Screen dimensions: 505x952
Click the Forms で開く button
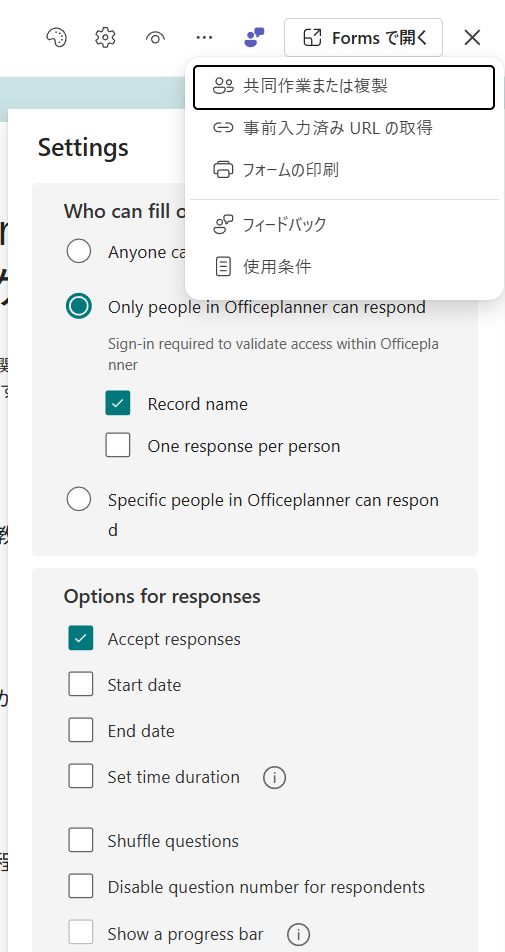(363, 38)
